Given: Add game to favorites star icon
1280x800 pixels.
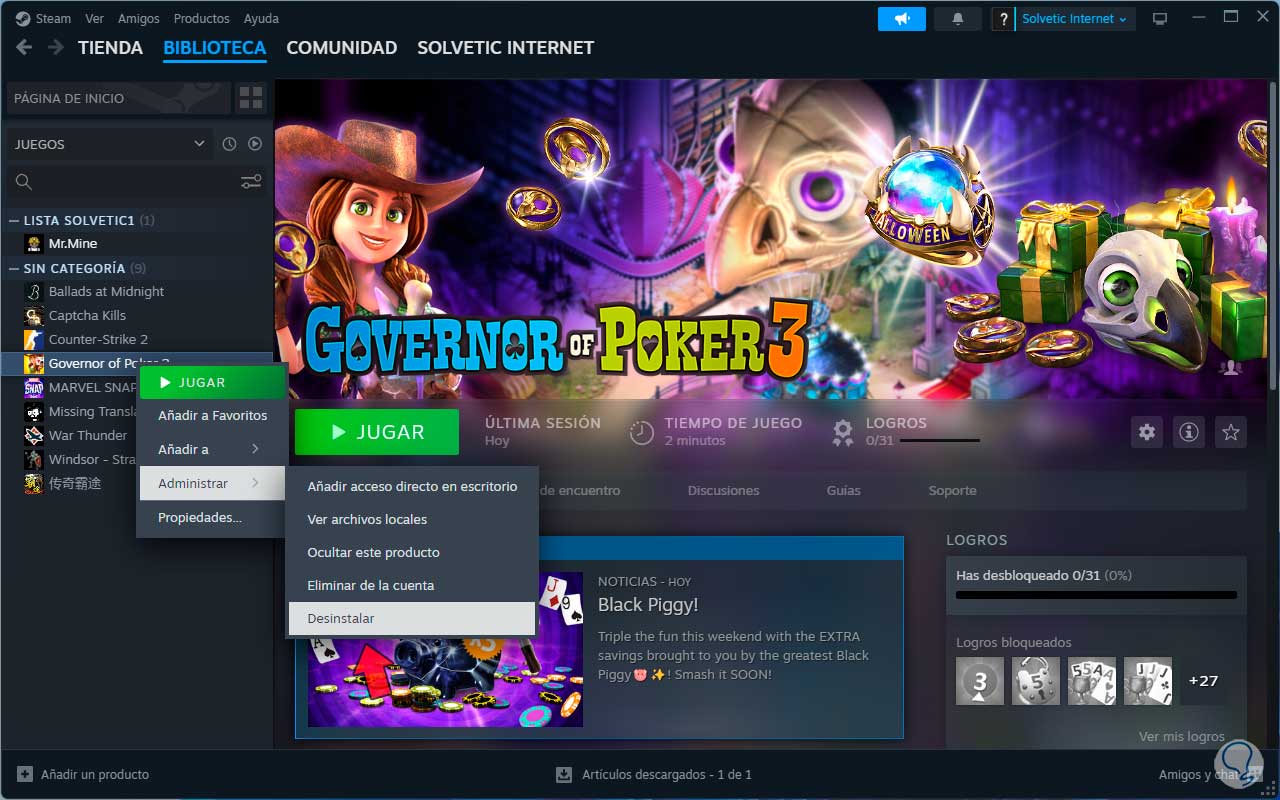Looking at the screenshot, I should (x=1231, y=432).
